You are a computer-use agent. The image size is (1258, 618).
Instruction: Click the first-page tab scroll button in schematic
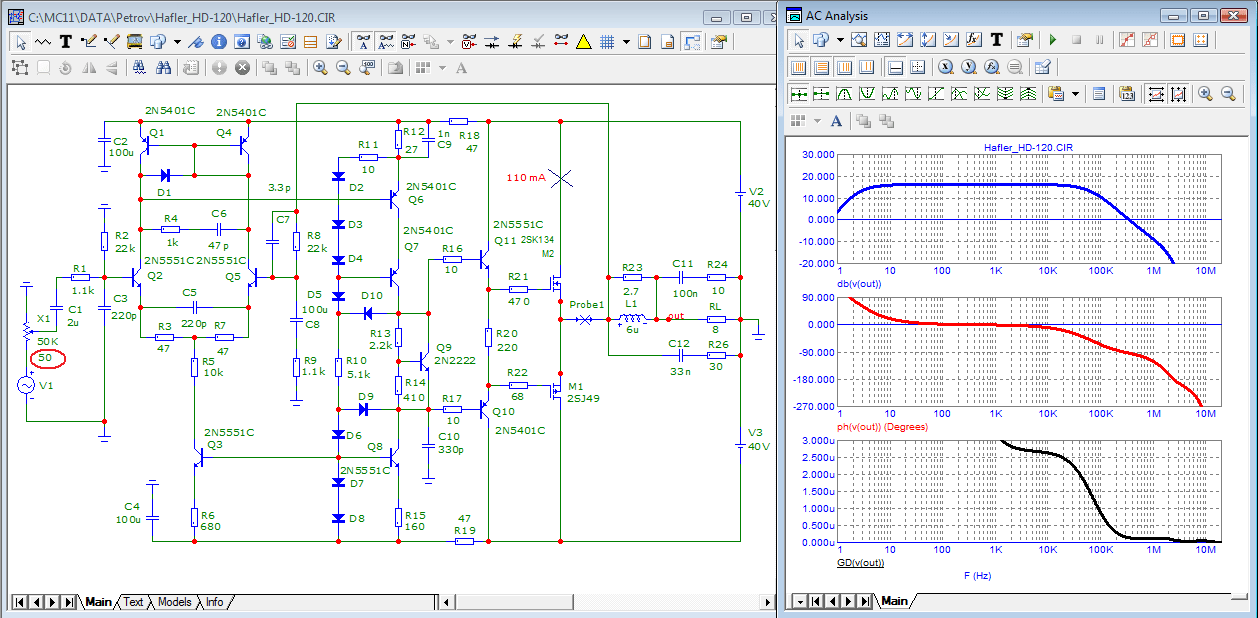coord(20,602)
